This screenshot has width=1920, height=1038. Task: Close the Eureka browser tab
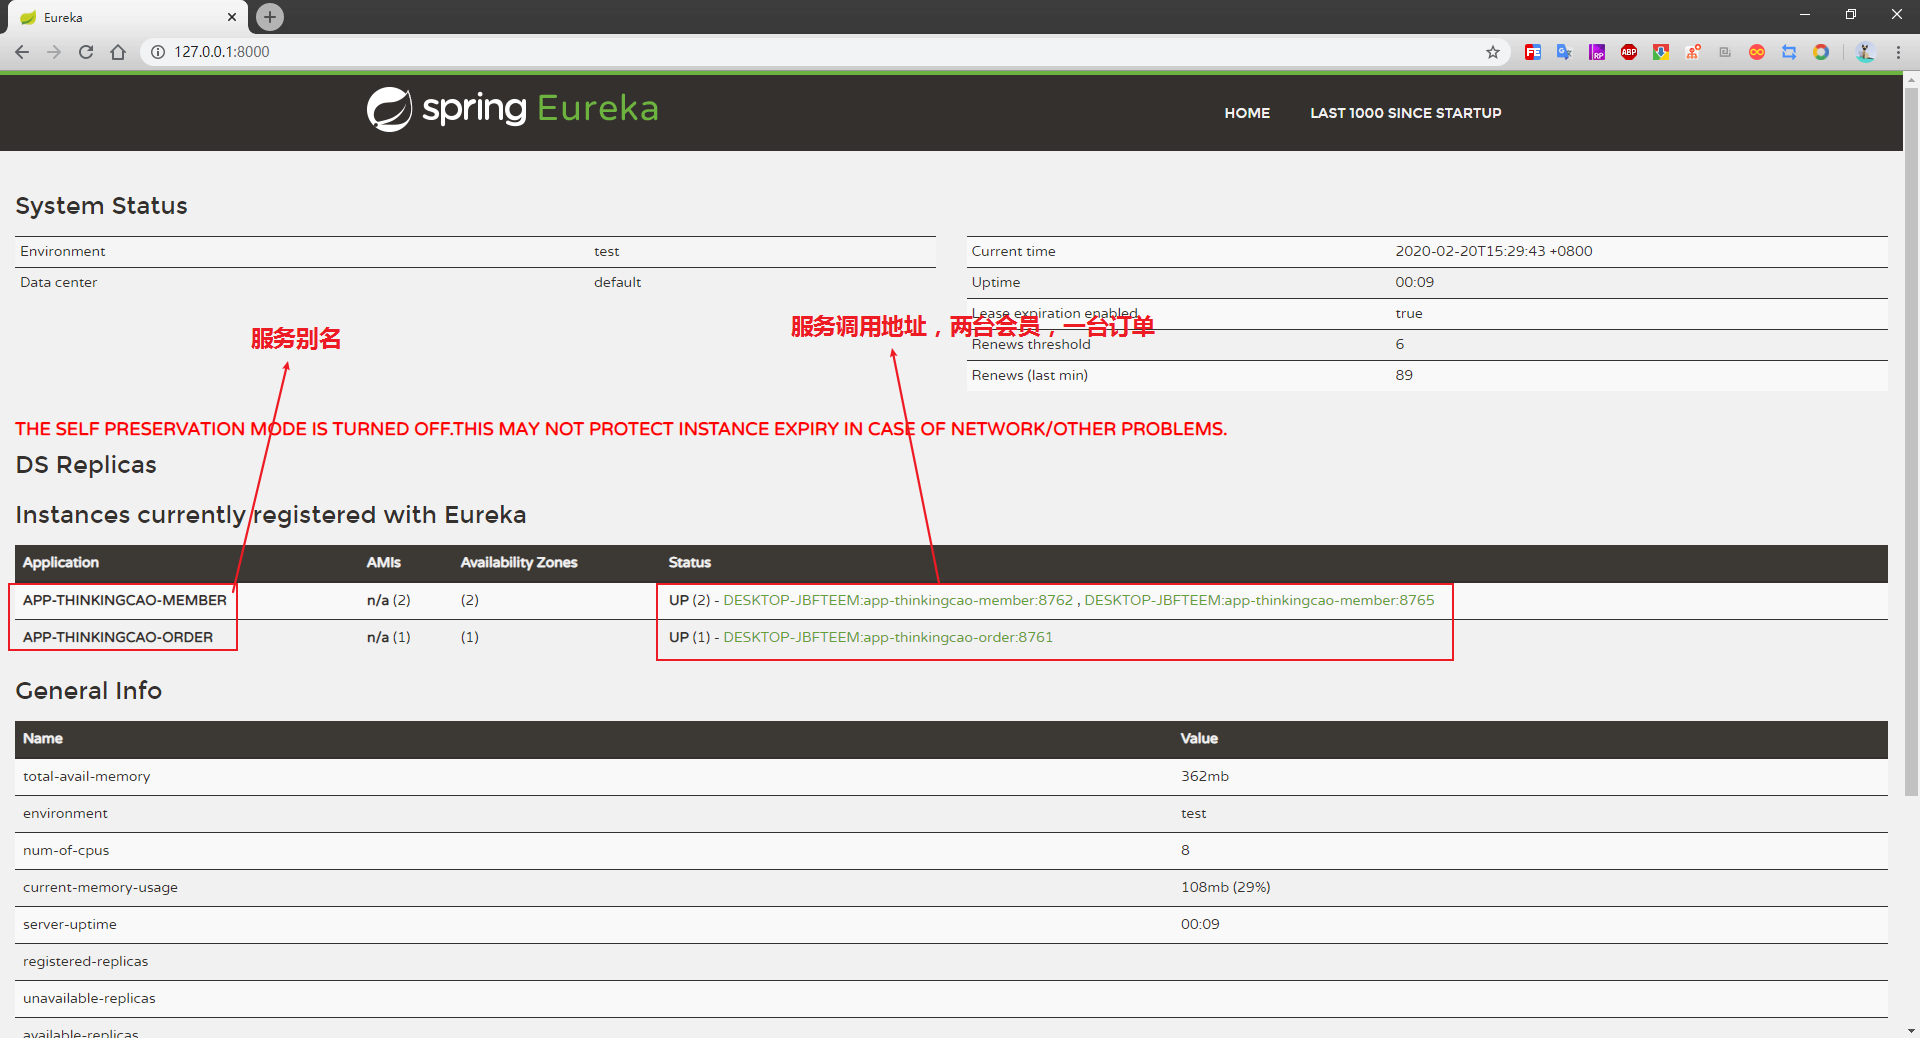click(232, 17)
